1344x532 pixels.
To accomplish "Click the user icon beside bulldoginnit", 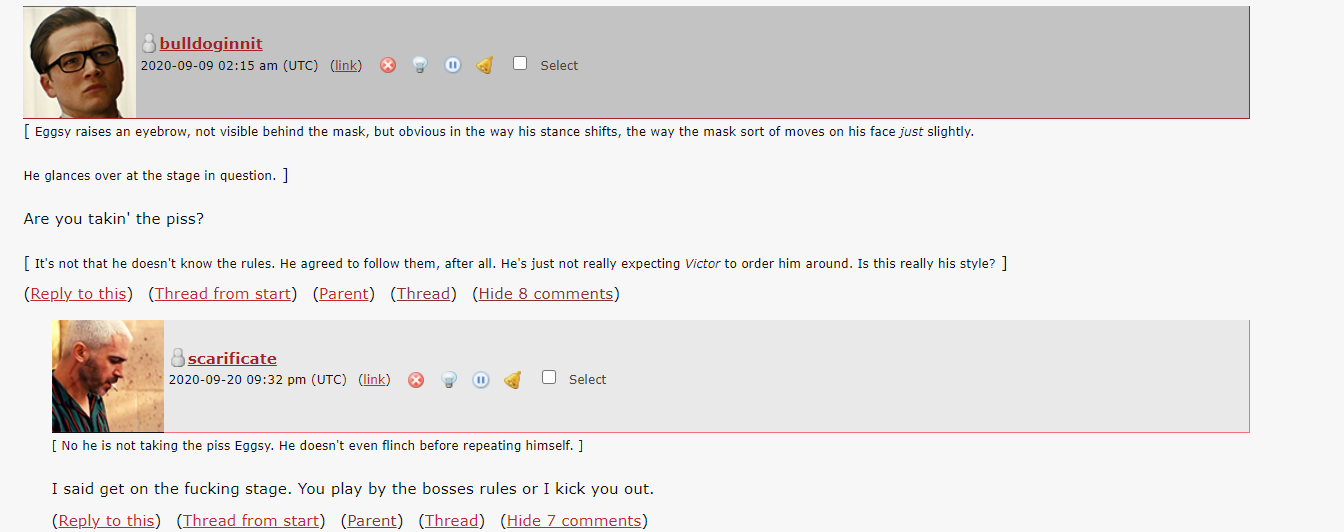I will point(149,43).
